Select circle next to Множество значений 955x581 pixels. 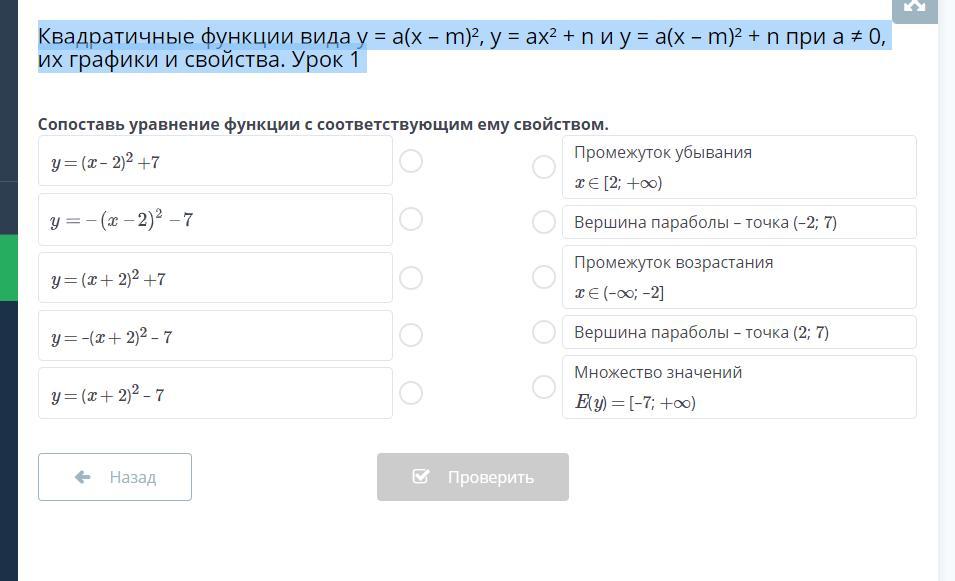544,387
